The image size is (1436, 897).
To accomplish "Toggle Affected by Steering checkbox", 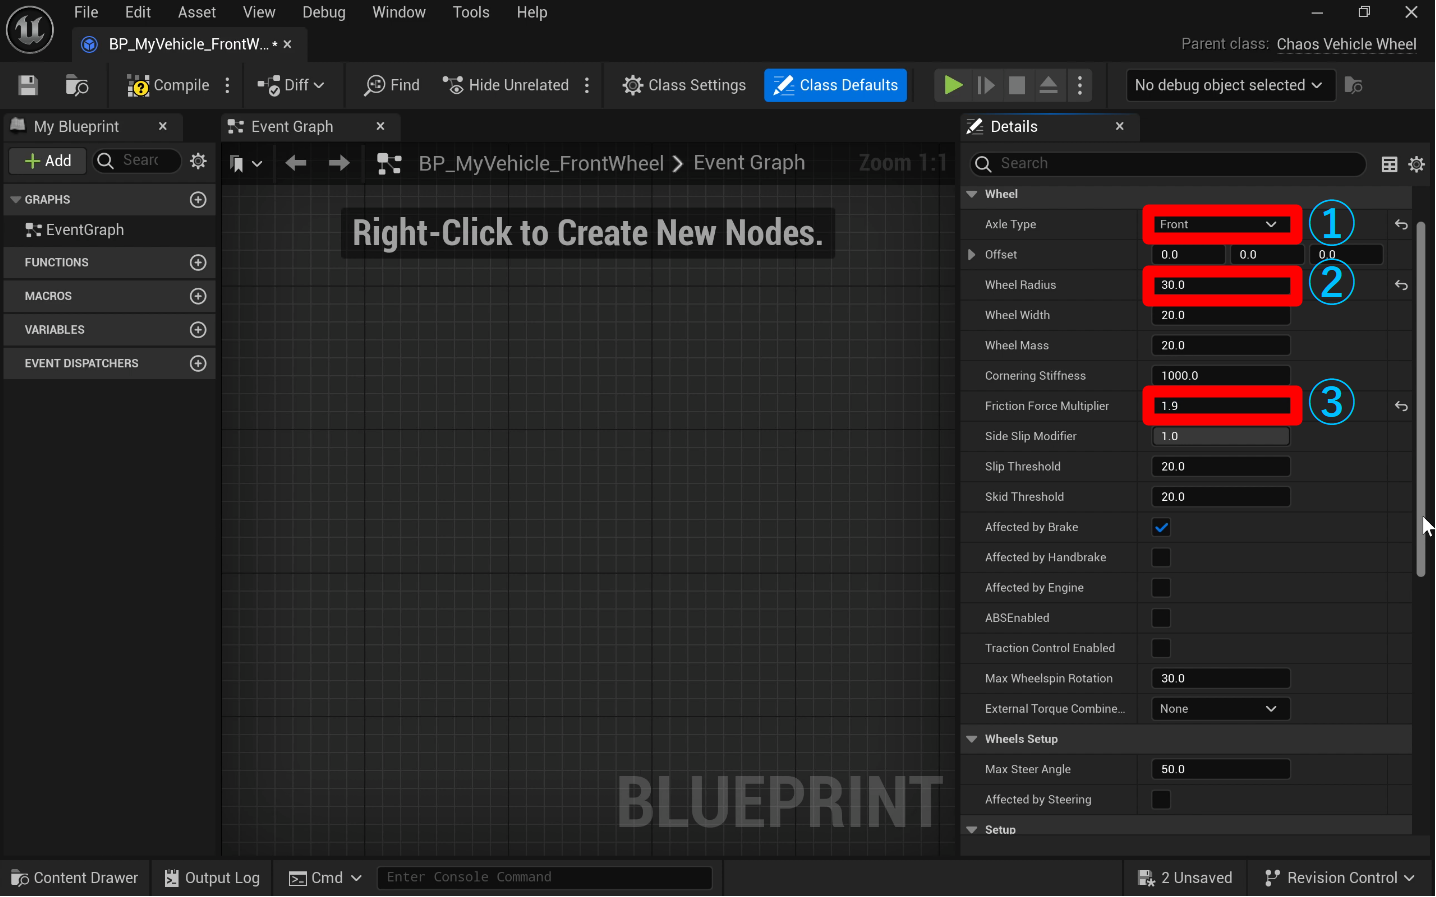I will (1161, 799).
